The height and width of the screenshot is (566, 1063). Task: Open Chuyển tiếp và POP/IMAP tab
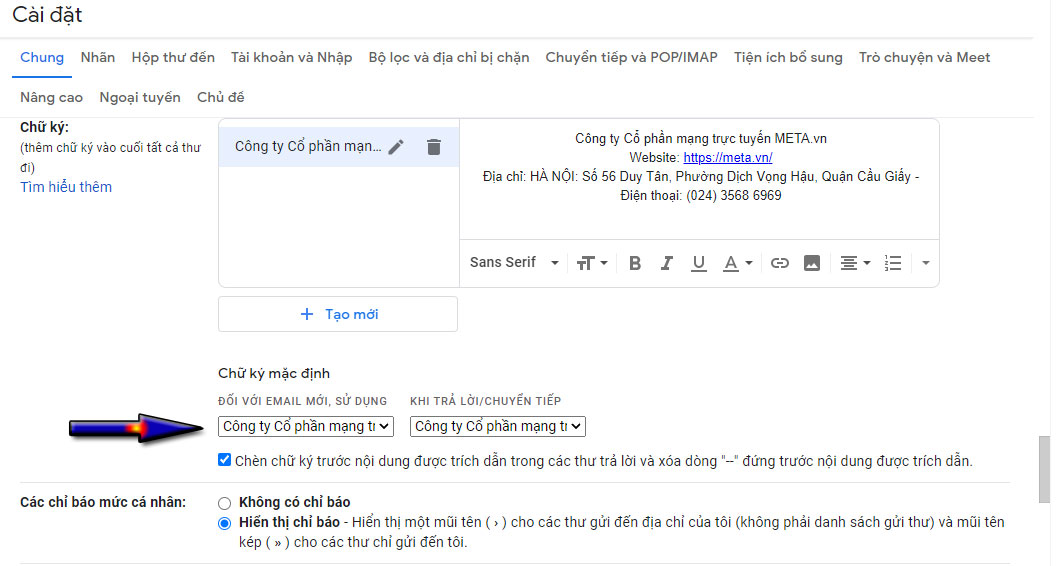click(631, 58)
